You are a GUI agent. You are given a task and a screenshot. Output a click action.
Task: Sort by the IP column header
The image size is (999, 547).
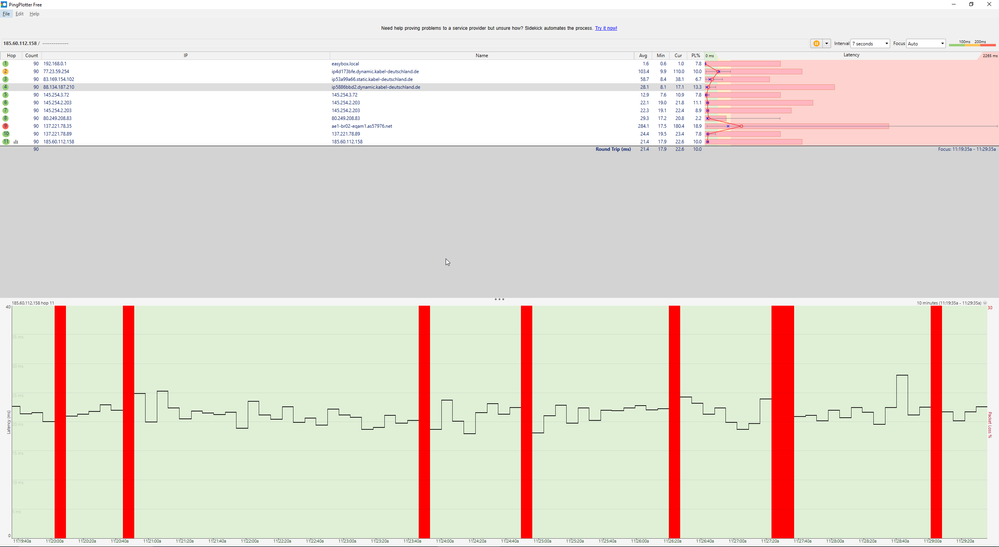pos(185,55)
